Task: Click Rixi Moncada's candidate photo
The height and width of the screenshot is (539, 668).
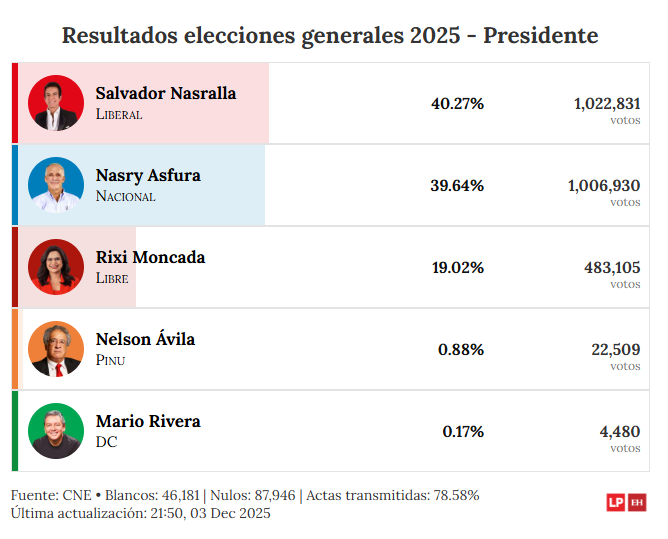Action: [x=56, y=267]
